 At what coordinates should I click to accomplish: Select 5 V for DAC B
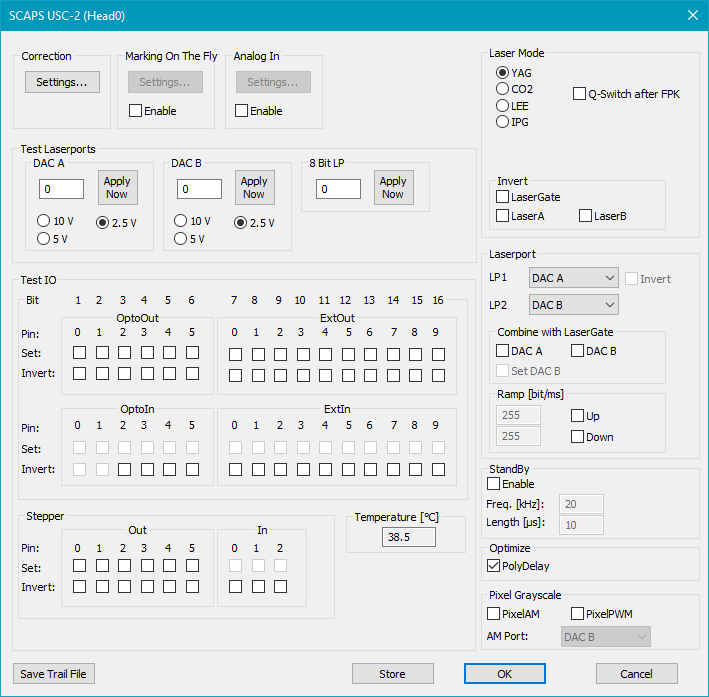(181, 239)
